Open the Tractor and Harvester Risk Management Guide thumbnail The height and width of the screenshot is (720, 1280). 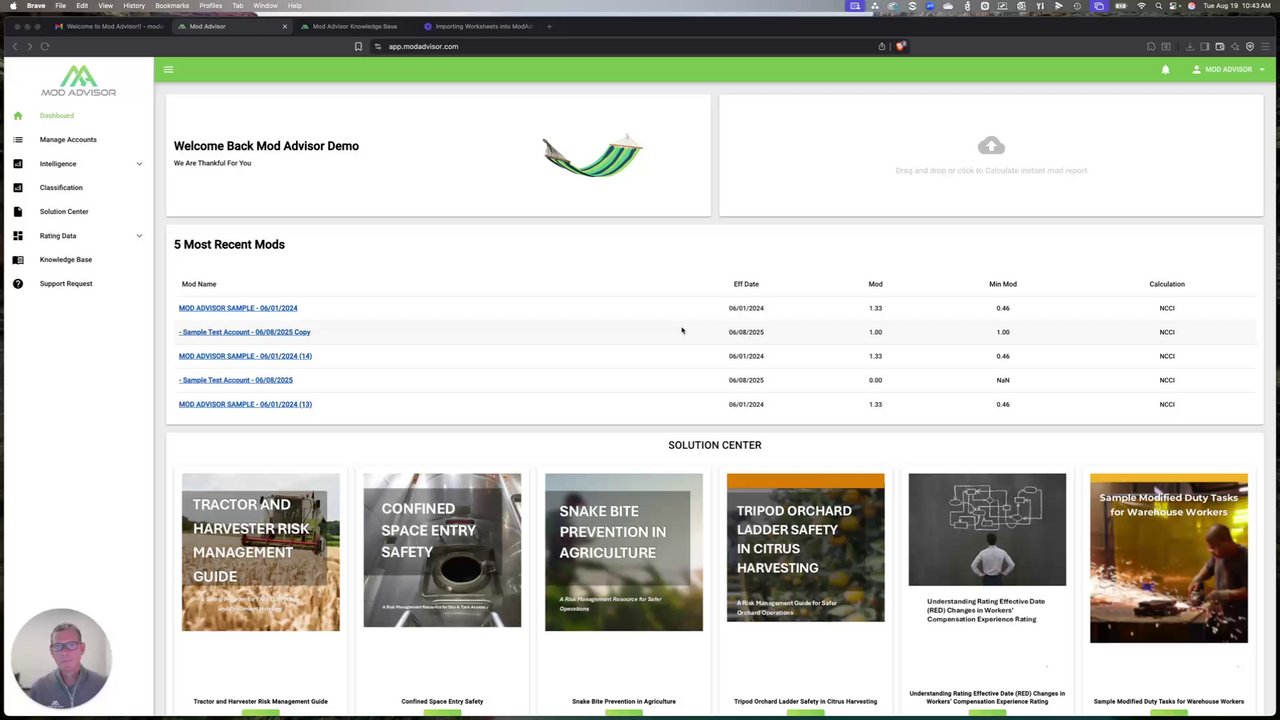point(260,552)
